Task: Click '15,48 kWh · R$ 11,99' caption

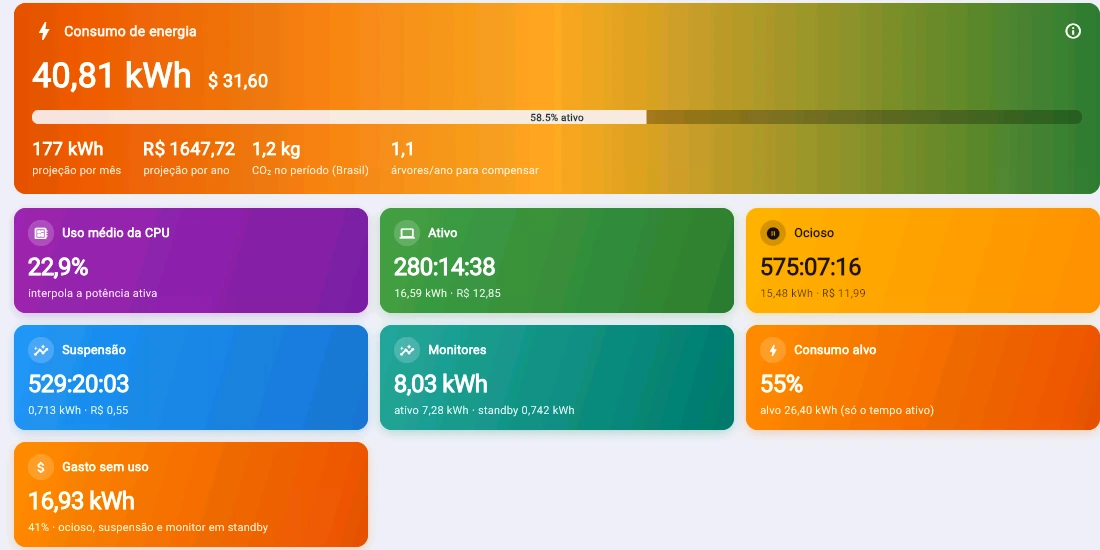Action: (813, 293)
